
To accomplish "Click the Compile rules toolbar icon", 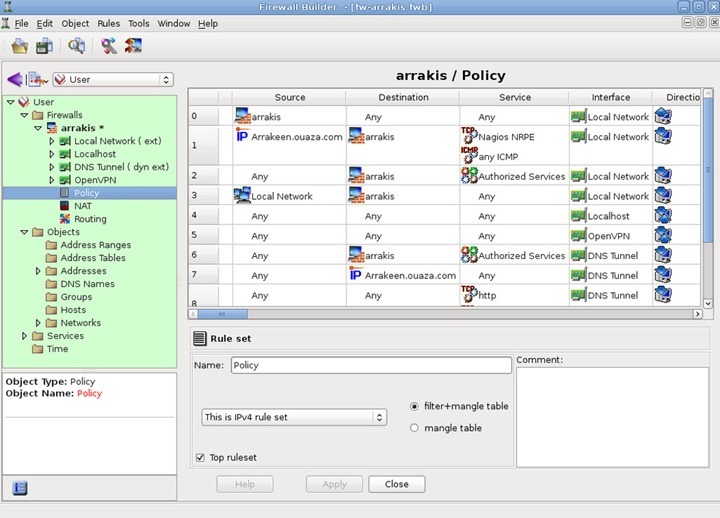I will (109, 46).
